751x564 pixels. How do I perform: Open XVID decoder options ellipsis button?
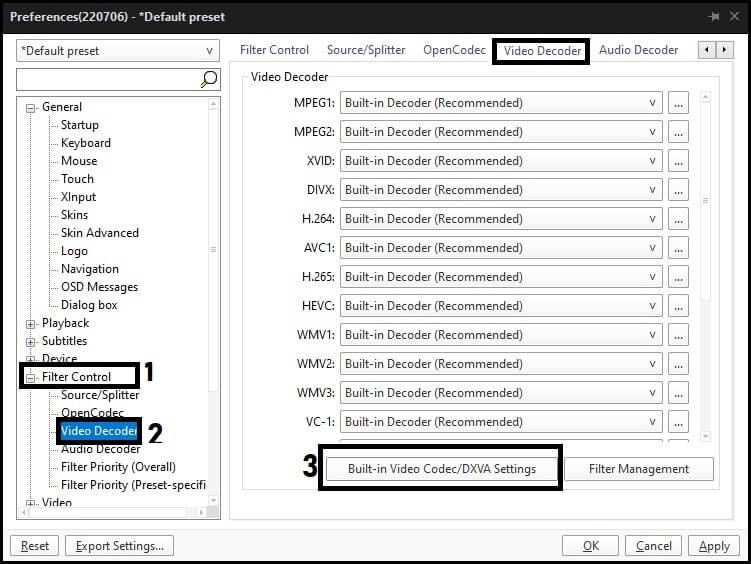[x=678, y=161]
